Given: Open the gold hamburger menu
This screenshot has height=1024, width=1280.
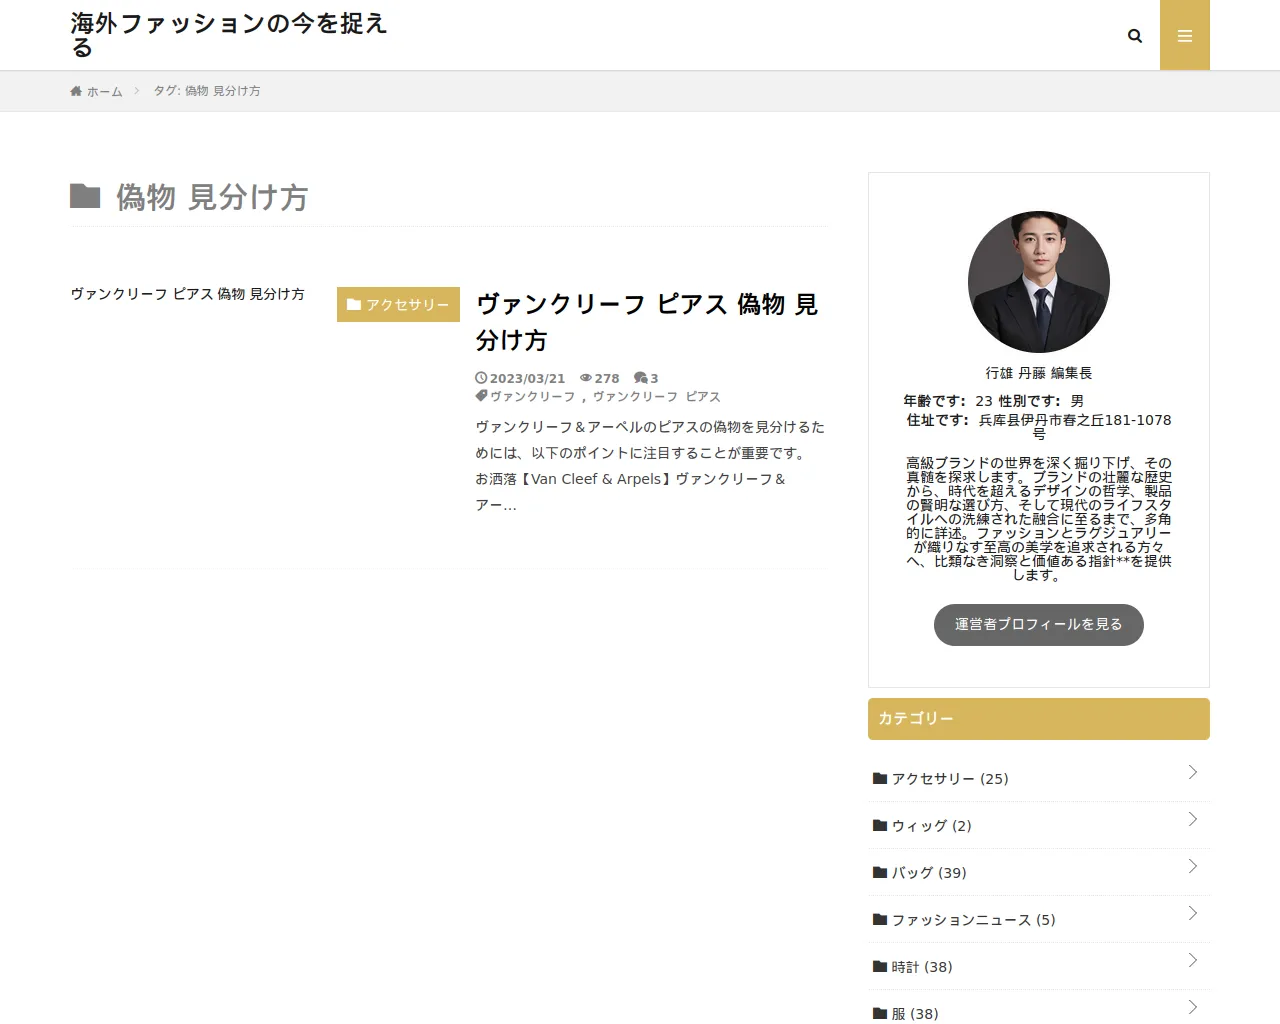Looking at the screenshot, I should pyautogui.click(x=1184, y=36).
